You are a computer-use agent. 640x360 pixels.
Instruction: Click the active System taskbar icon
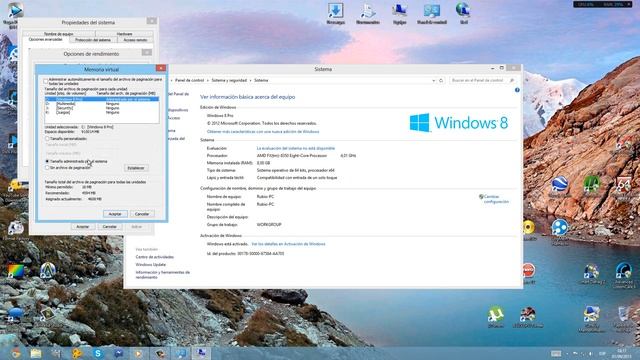[x=201, y=353]
